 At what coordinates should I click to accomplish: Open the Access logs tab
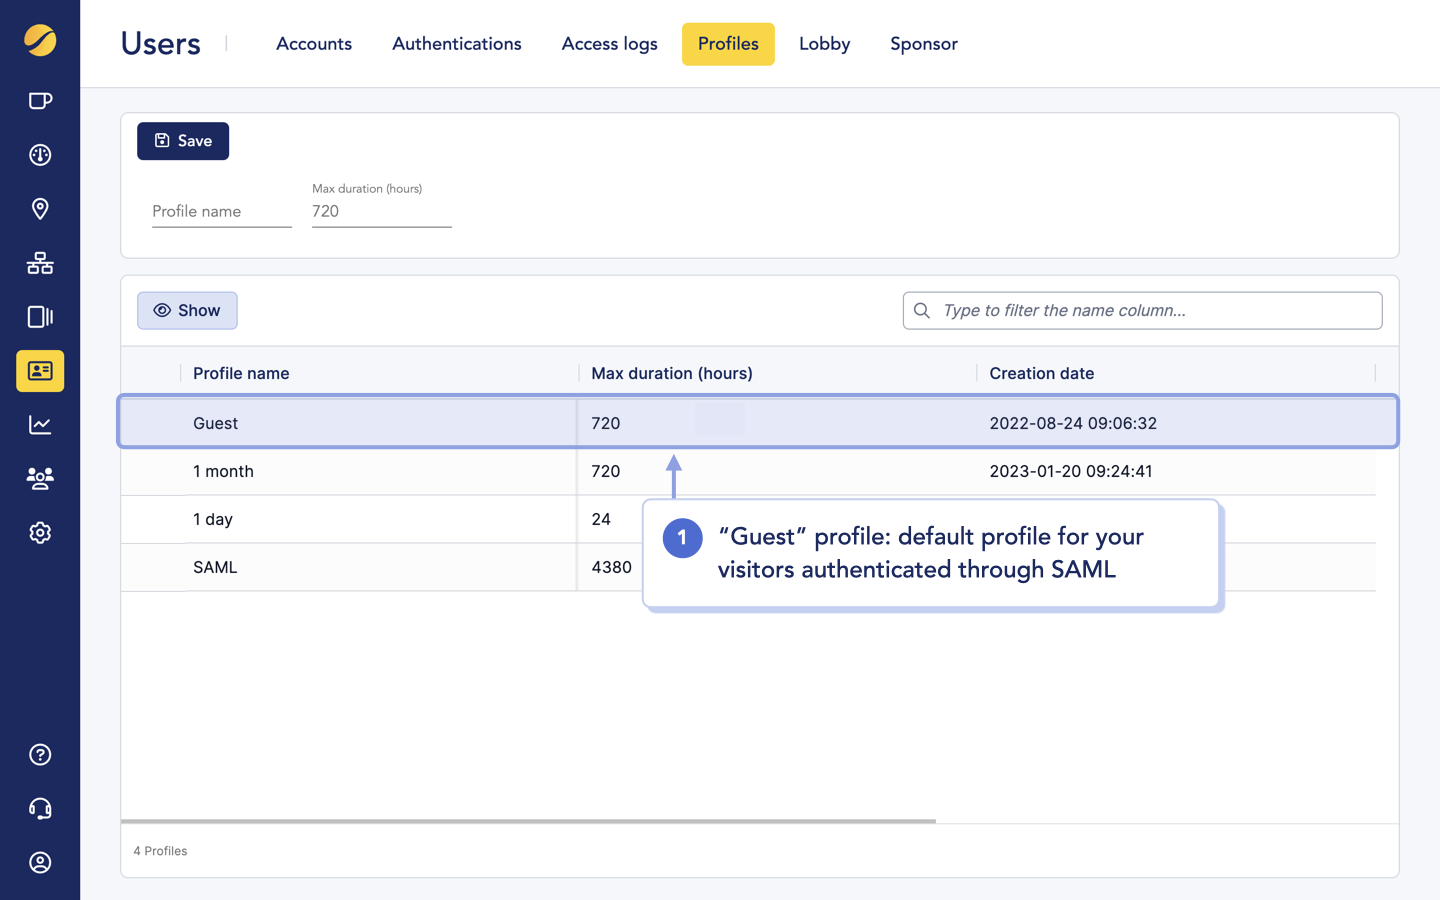coord(609,44)
